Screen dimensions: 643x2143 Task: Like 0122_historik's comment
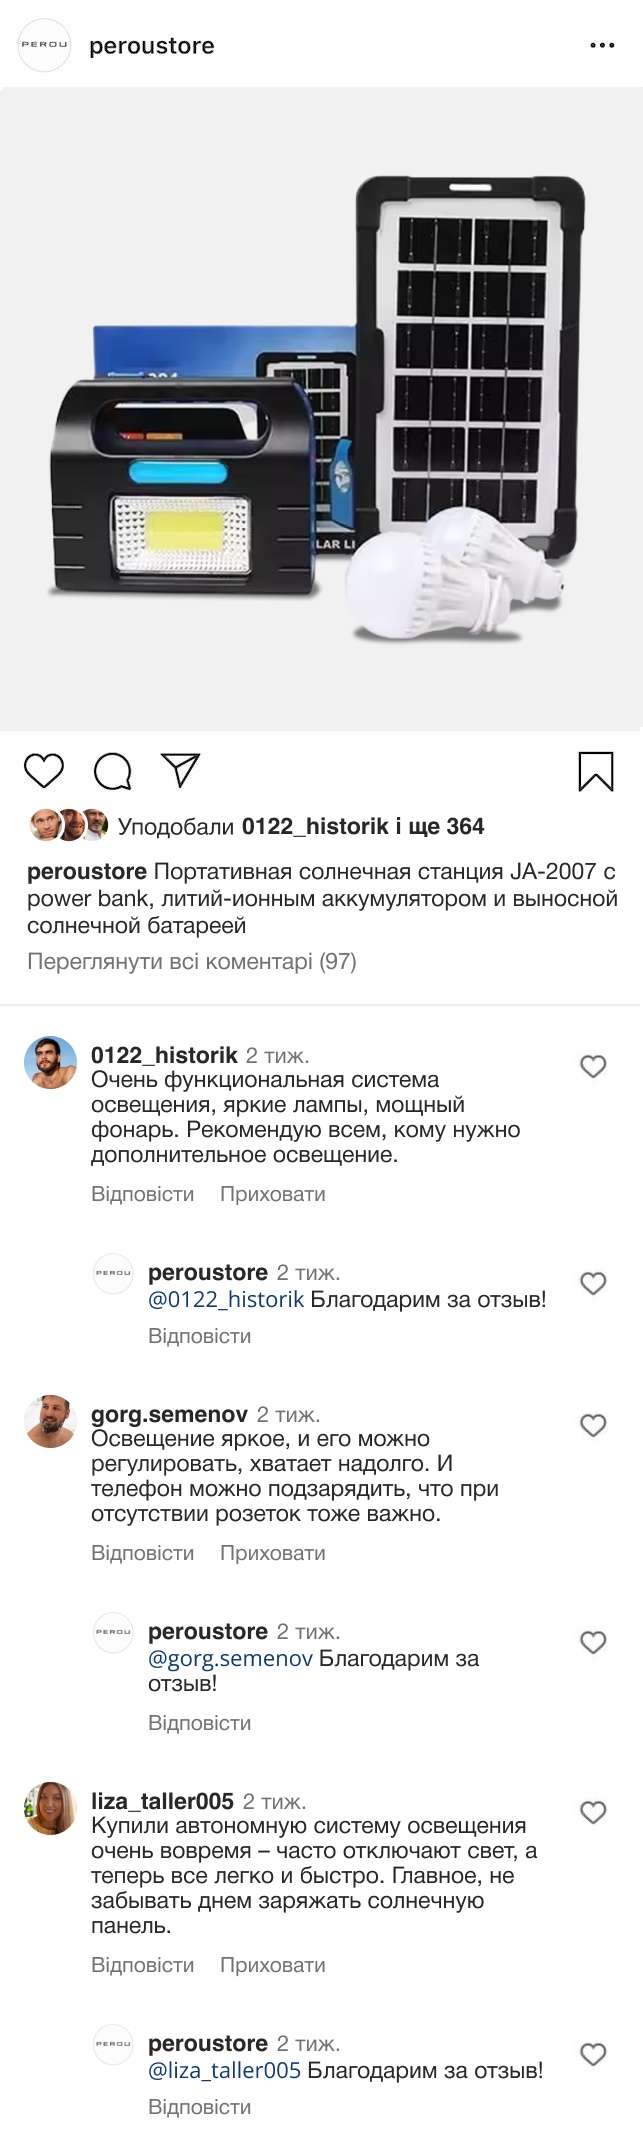click(x=593, y=1066)
